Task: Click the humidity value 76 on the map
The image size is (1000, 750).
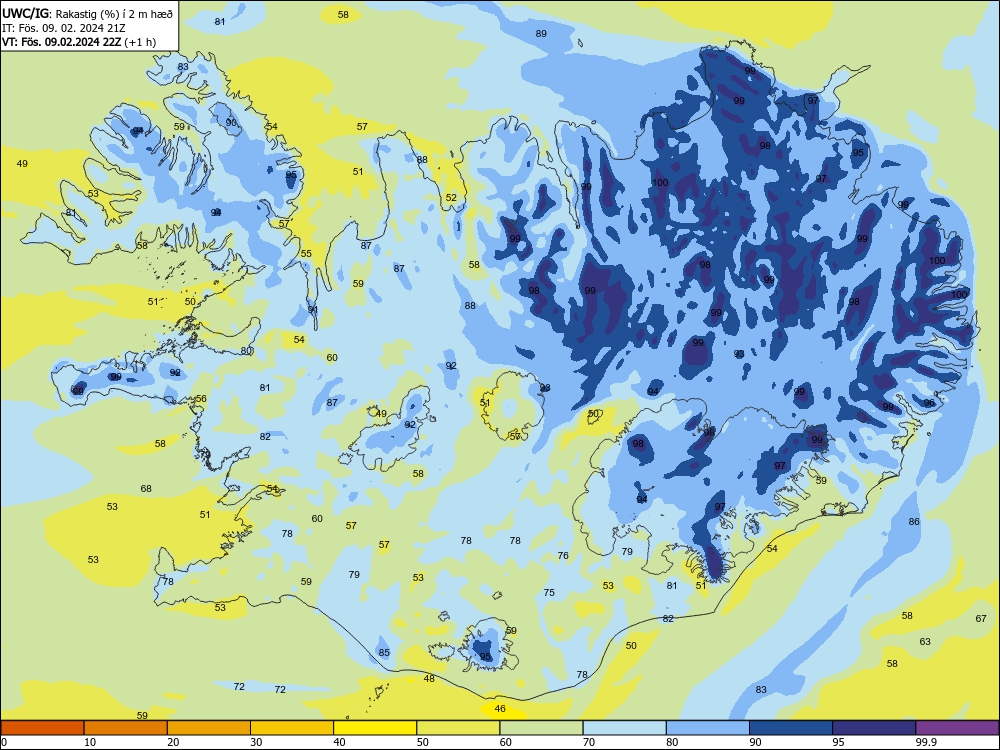Action: pyautogui.click(x=563, y=555)
